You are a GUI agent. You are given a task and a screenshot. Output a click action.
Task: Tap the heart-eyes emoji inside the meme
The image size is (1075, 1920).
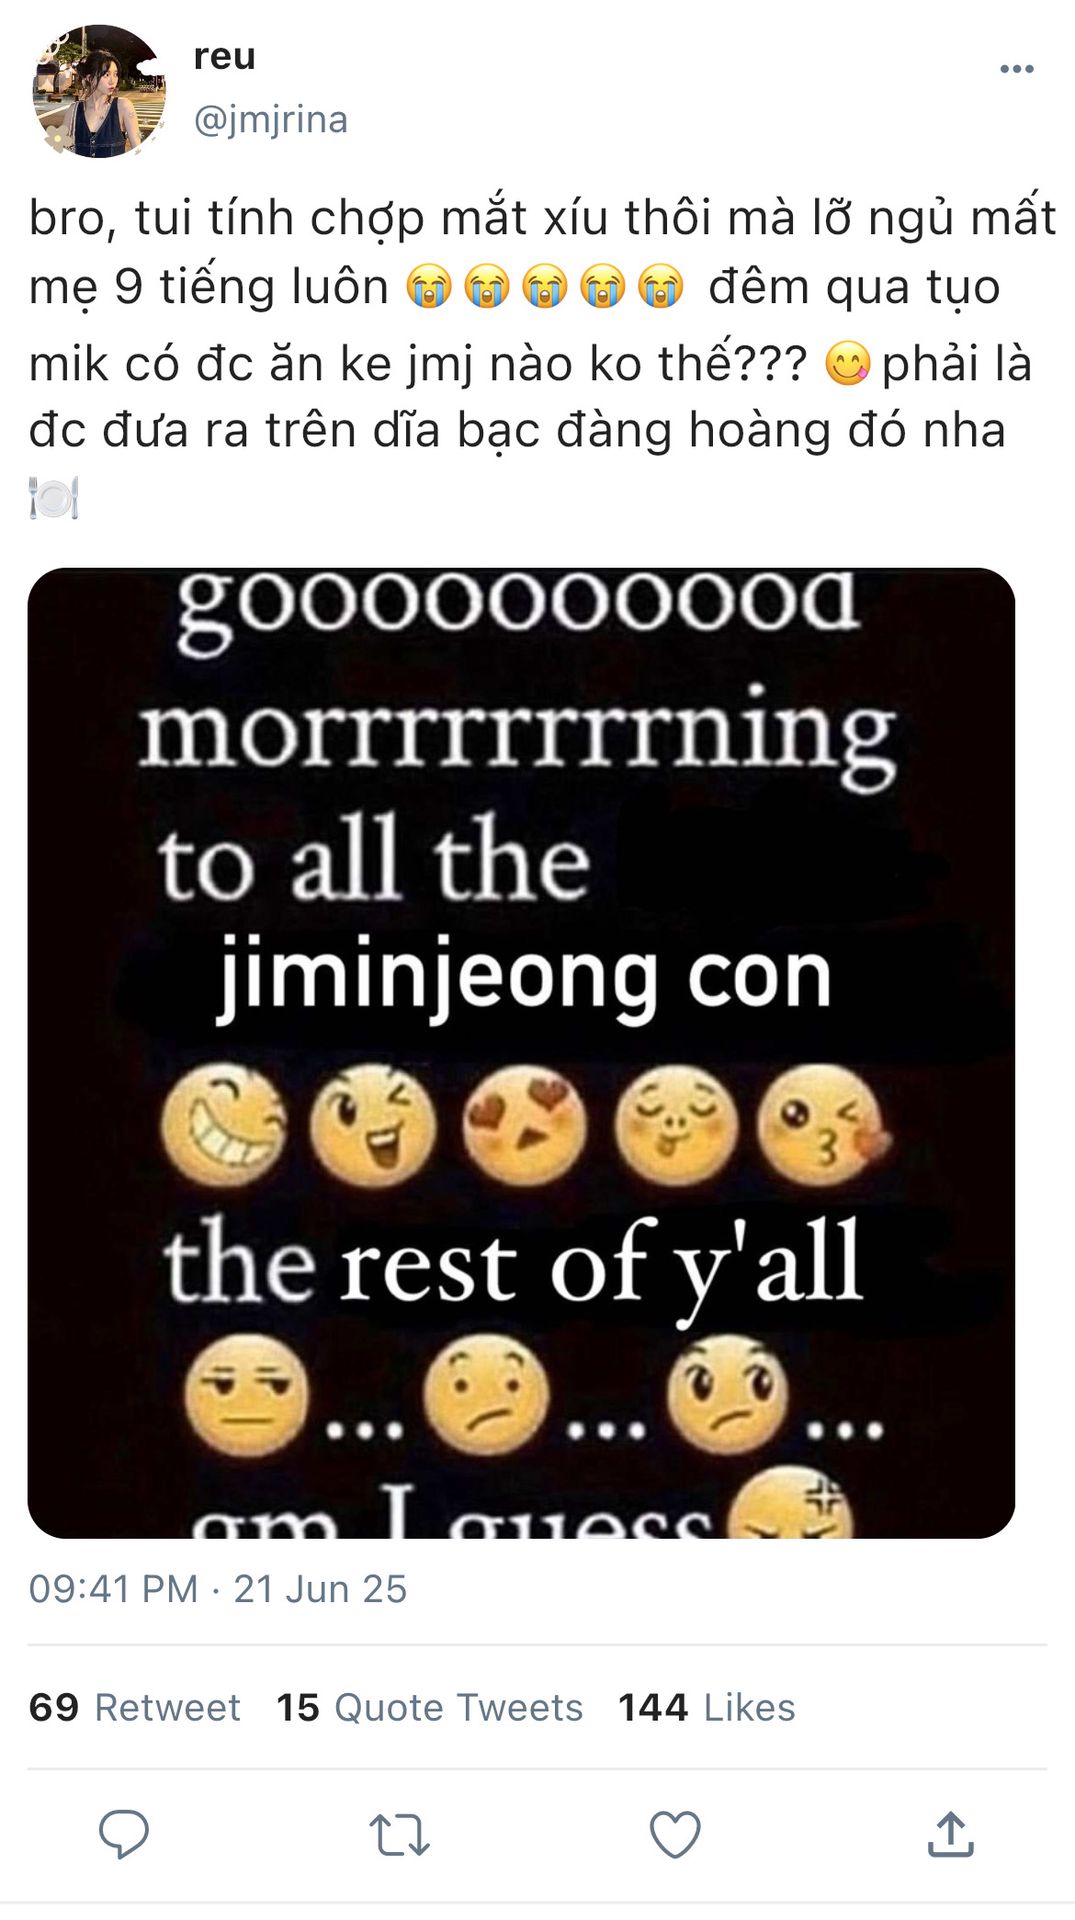pyautogui.click(x=524, y=1125)
